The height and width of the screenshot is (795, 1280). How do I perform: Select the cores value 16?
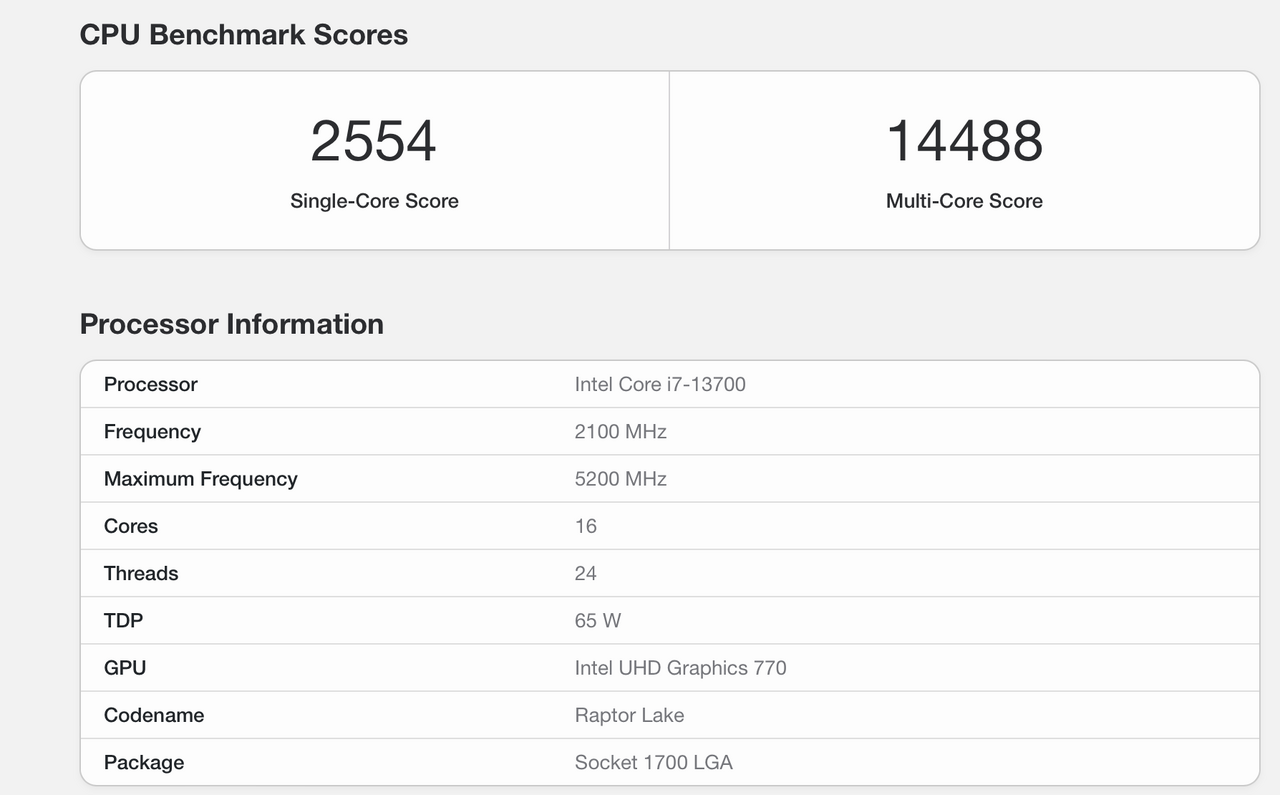(586, 526)
